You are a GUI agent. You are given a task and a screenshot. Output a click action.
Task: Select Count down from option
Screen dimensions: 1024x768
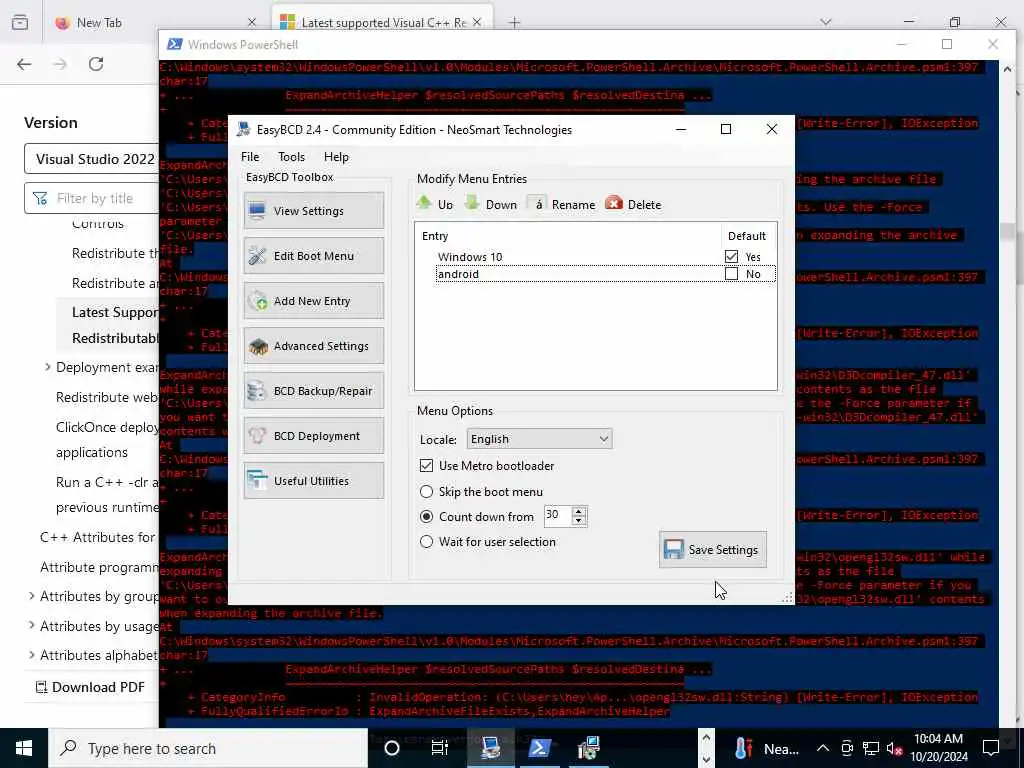pyautogui.click(x=426, y=517)
